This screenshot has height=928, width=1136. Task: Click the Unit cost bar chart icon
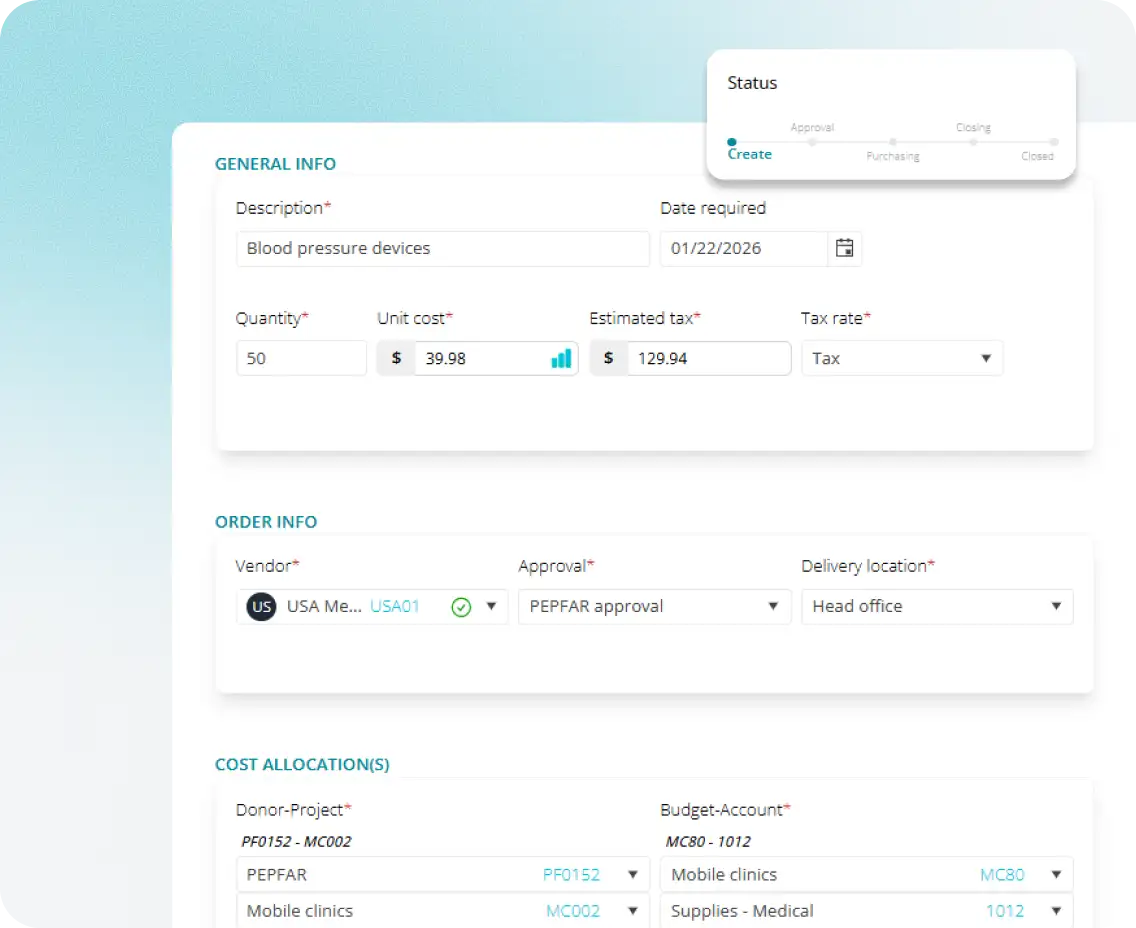(x=561, y=359)
